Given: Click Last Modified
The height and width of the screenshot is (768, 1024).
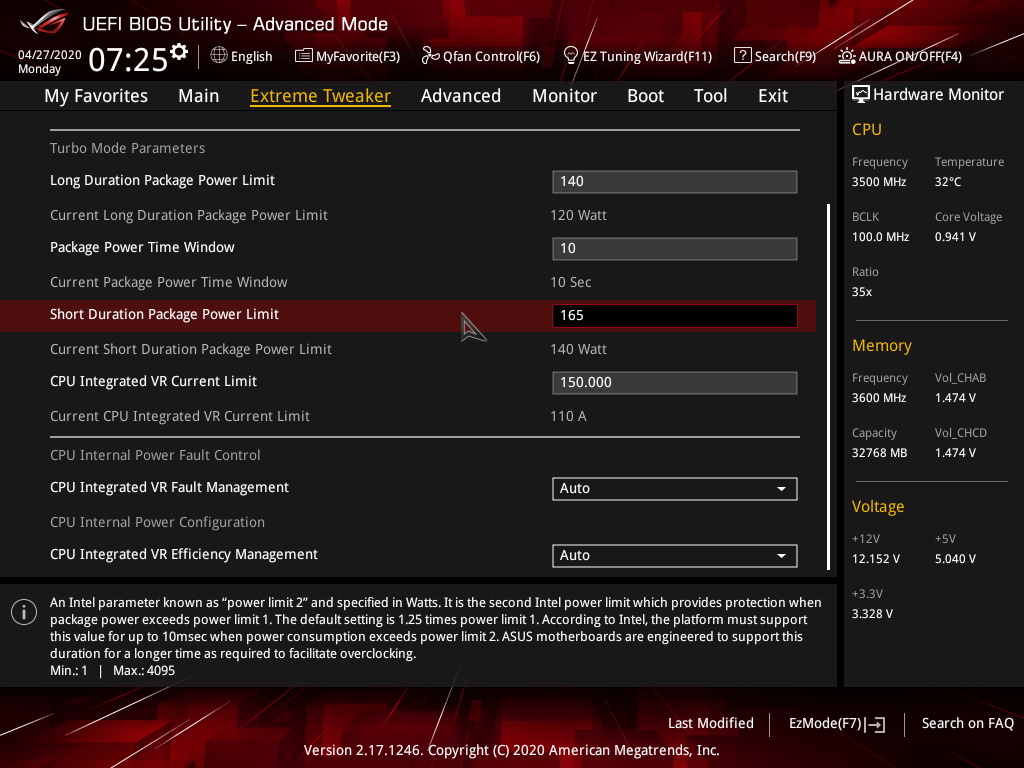Looking at the screenshot, I should (x=711, y=724).
